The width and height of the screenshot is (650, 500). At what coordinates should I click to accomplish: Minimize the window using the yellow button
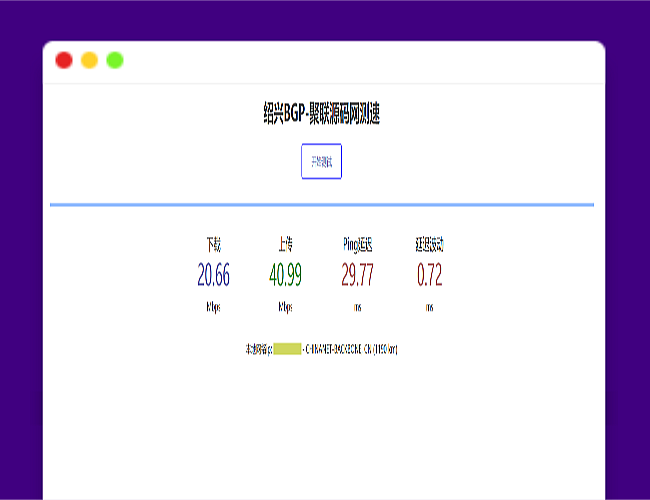pyautogui.click(x=89, y=60)
